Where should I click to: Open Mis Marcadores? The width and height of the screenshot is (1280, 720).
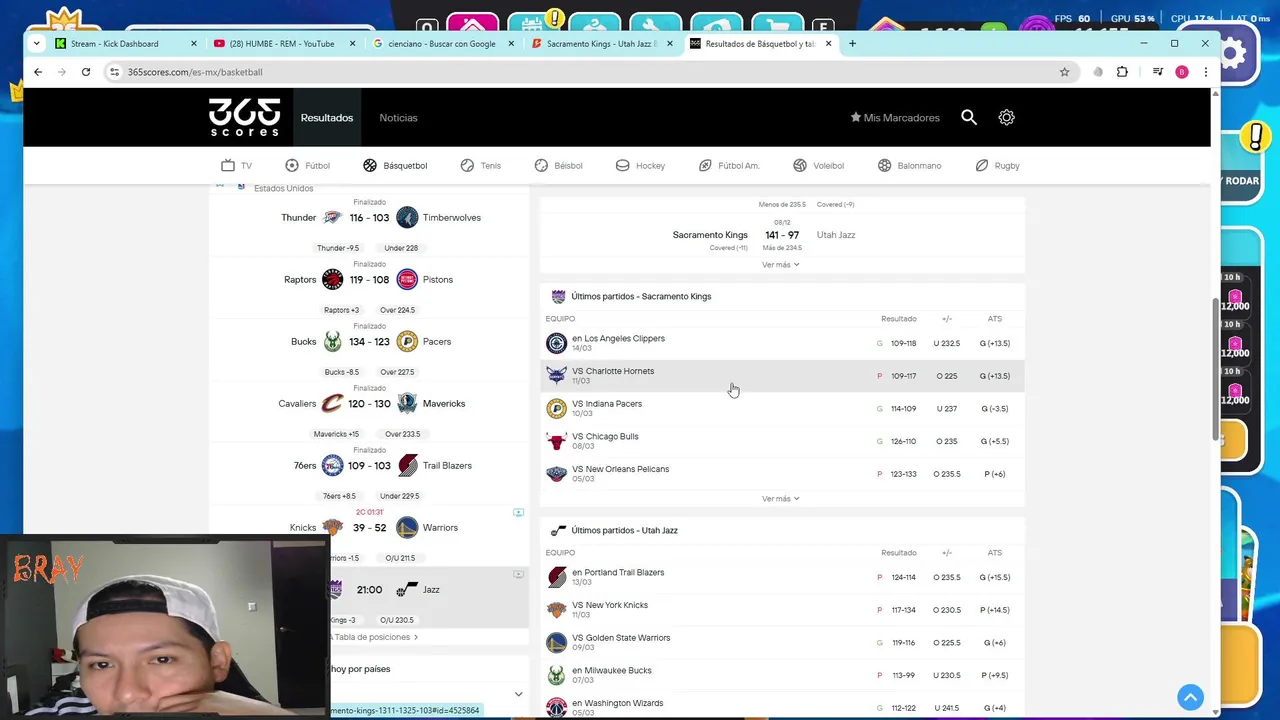point(895,118)
